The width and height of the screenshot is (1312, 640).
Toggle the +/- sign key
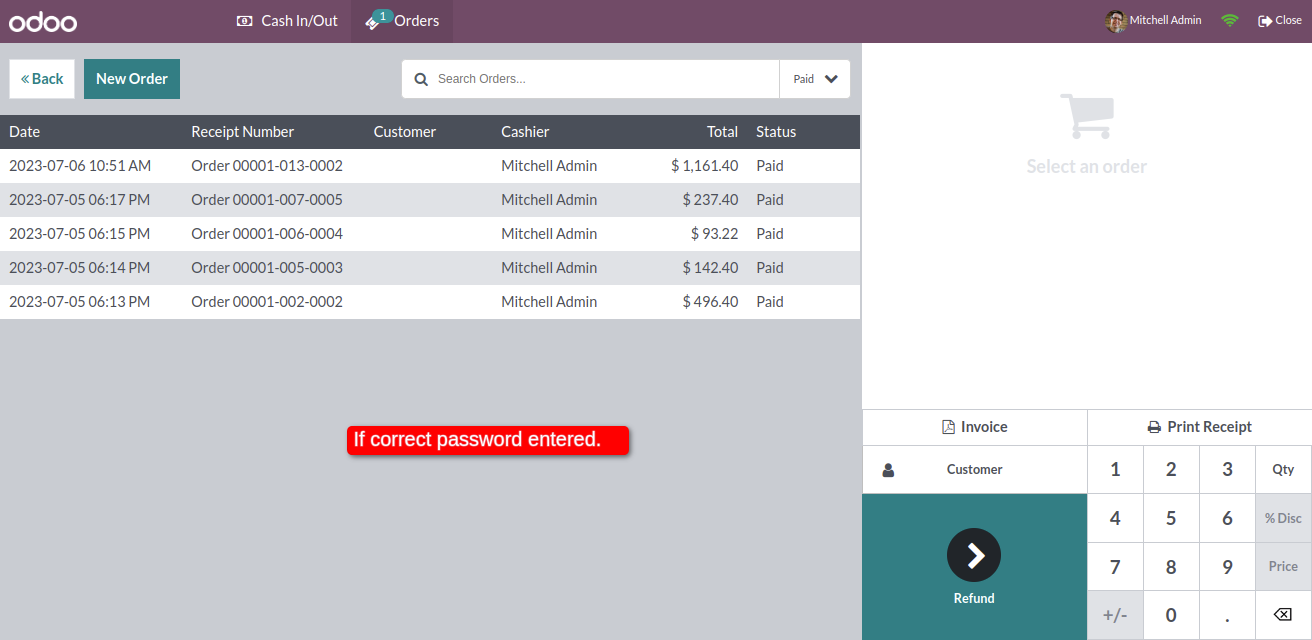(x=1115, y=615)
